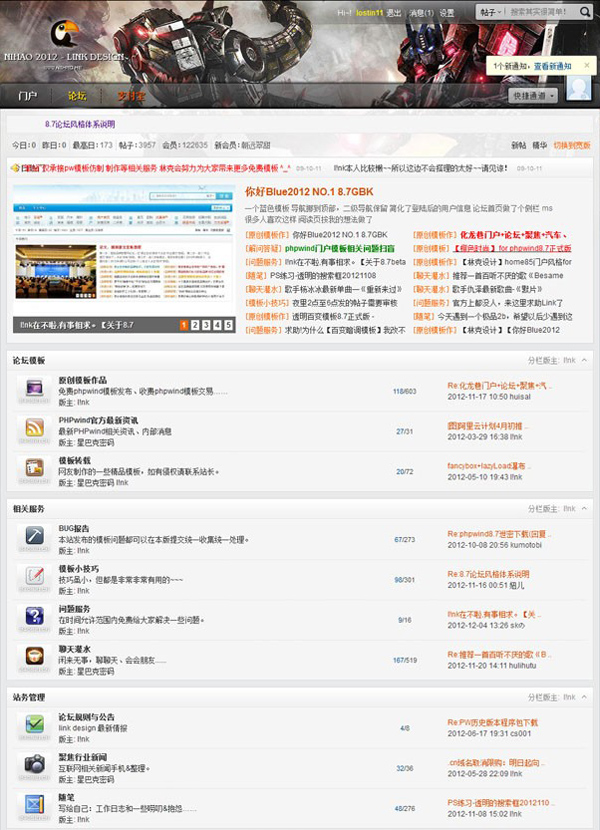The image size is (600, 830).
Task: Open 消息(1) messages
Action: (x=421, y=13)
